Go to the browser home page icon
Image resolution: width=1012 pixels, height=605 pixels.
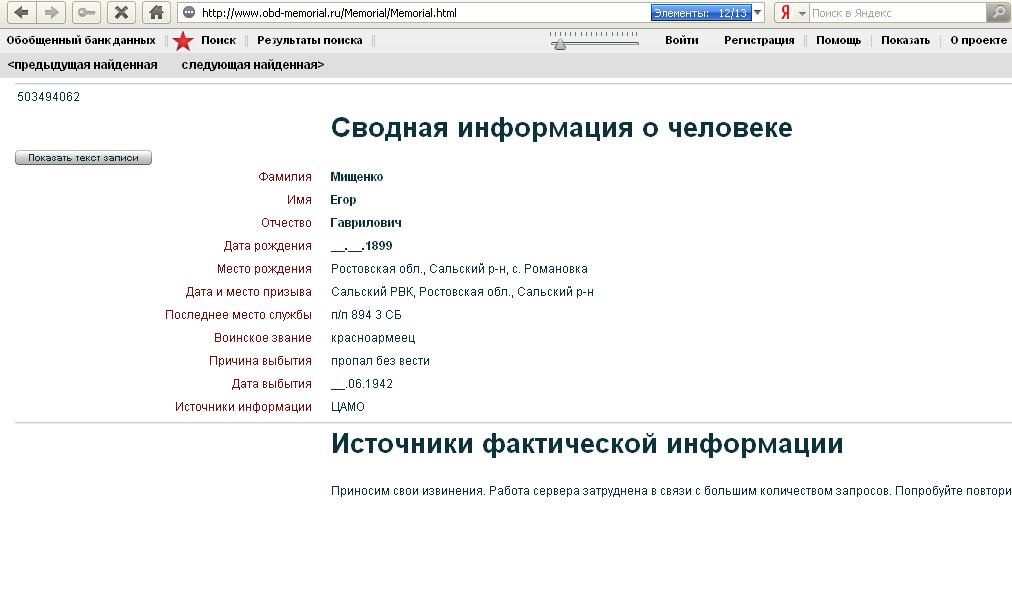click(155, 13)
